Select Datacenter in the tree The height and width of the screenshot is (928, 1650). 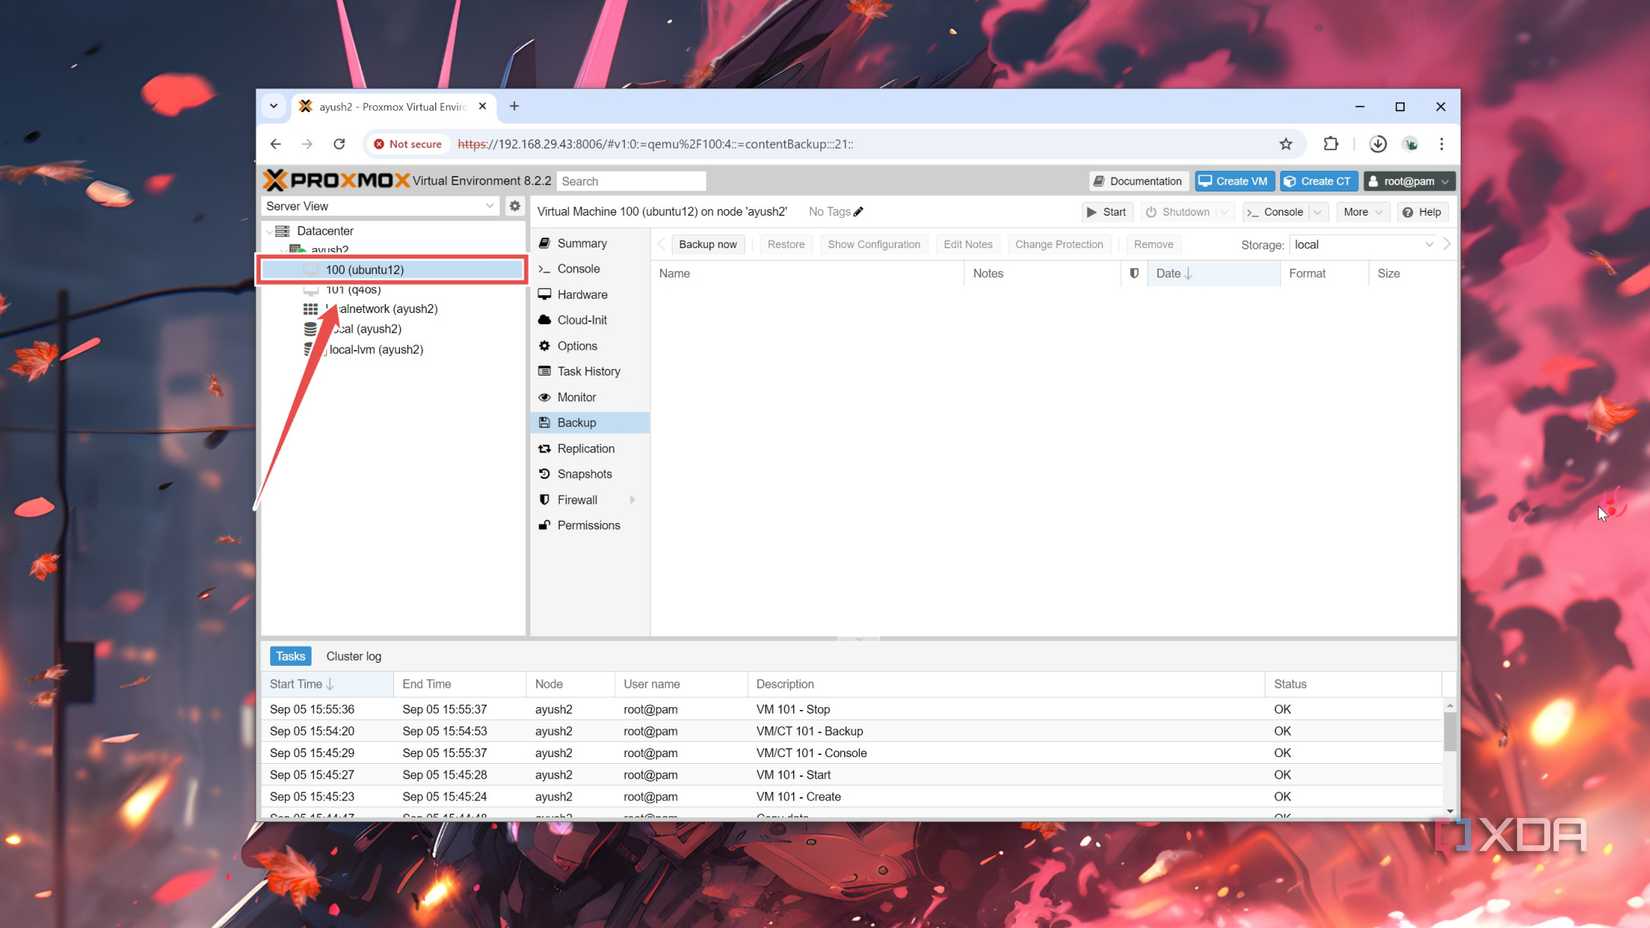[325, 231]
